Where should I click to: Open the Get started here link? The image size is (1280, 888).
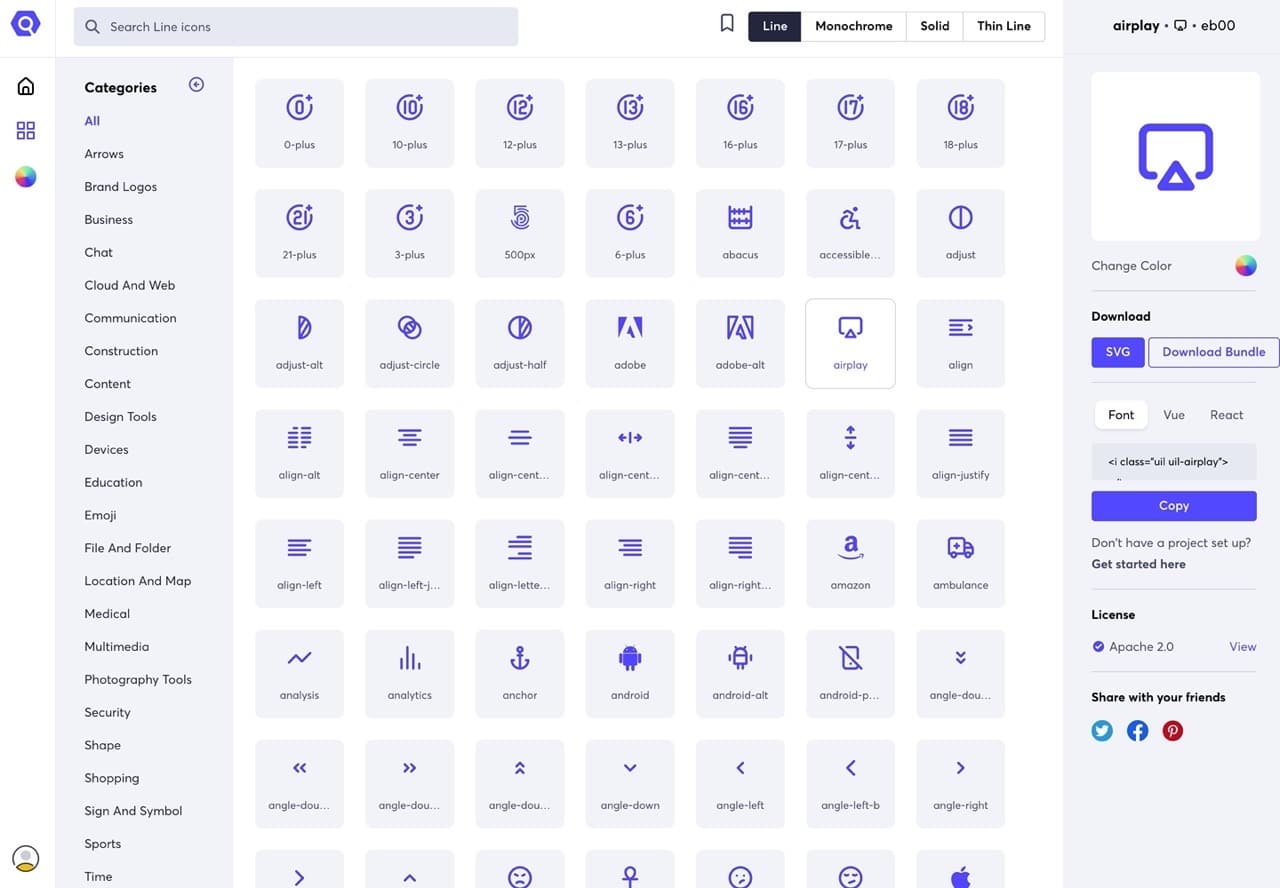pyautogui.click(x=1138, y=564)
